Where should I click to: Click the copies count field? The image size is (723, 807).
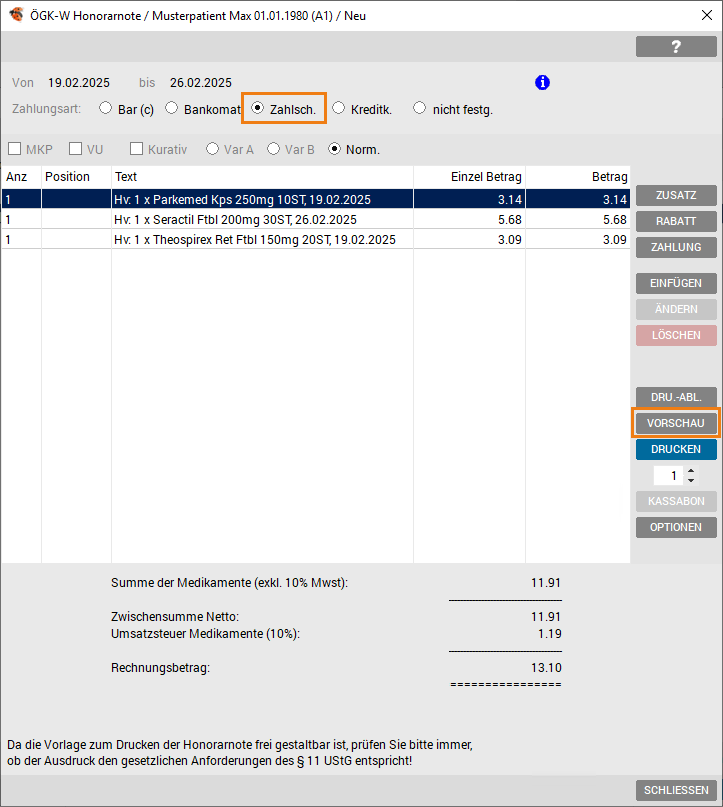(x=668, y=476)
